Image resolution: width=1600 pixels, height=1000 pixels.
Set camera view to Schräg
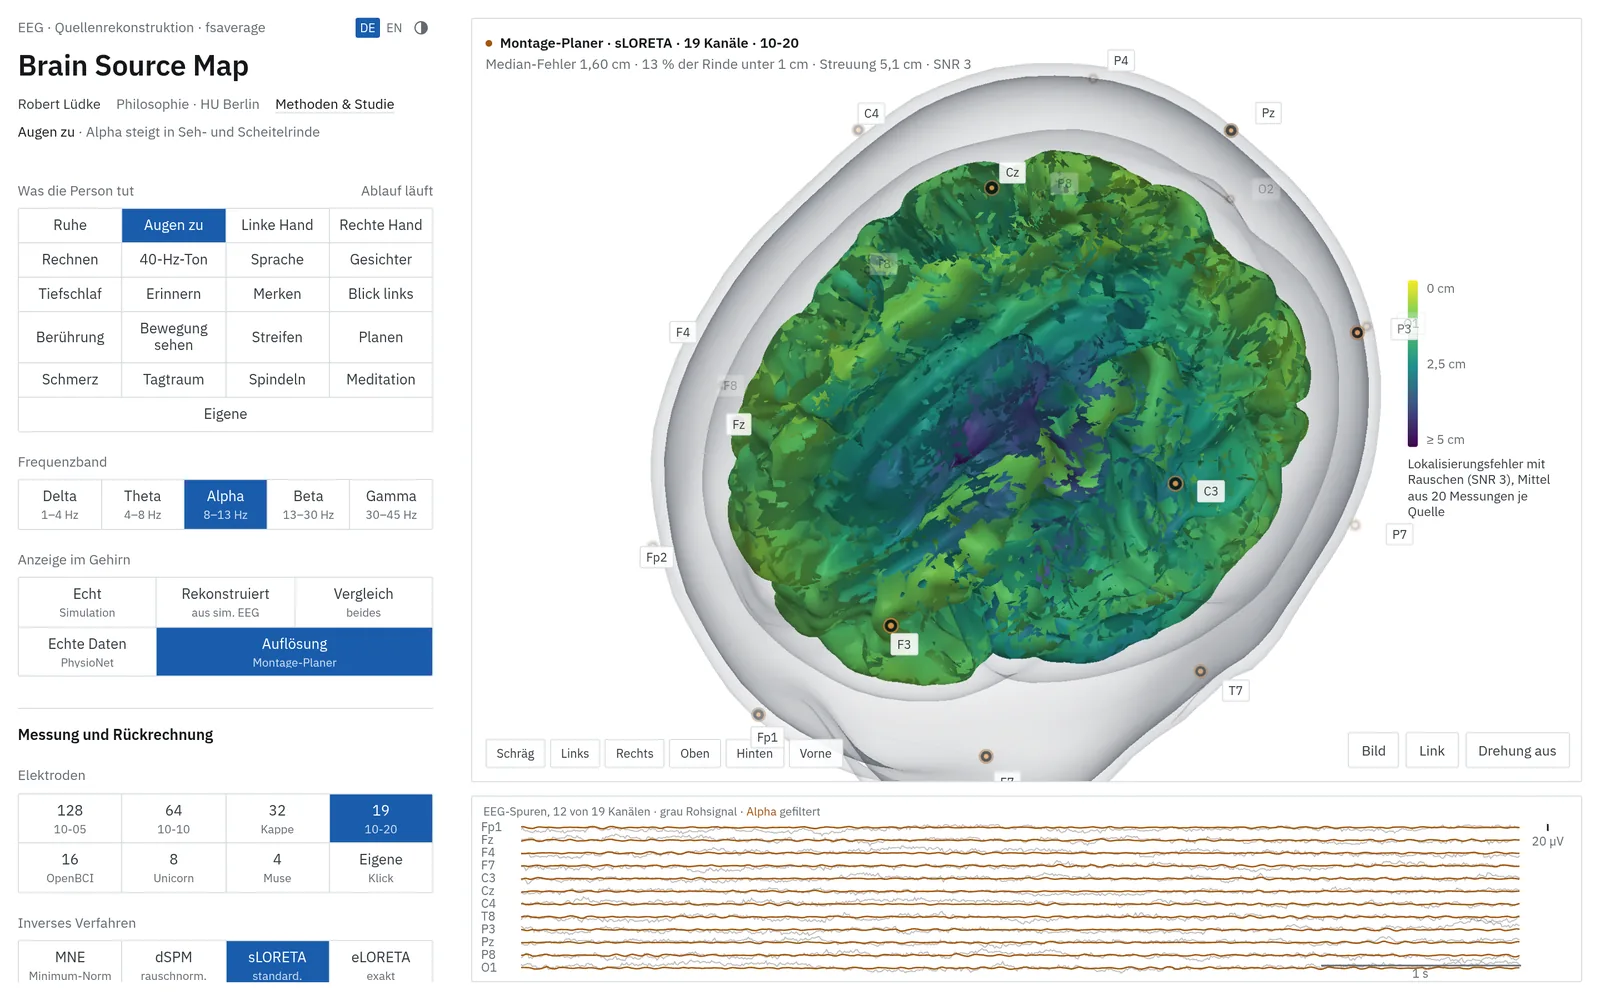tap(515, 753)
